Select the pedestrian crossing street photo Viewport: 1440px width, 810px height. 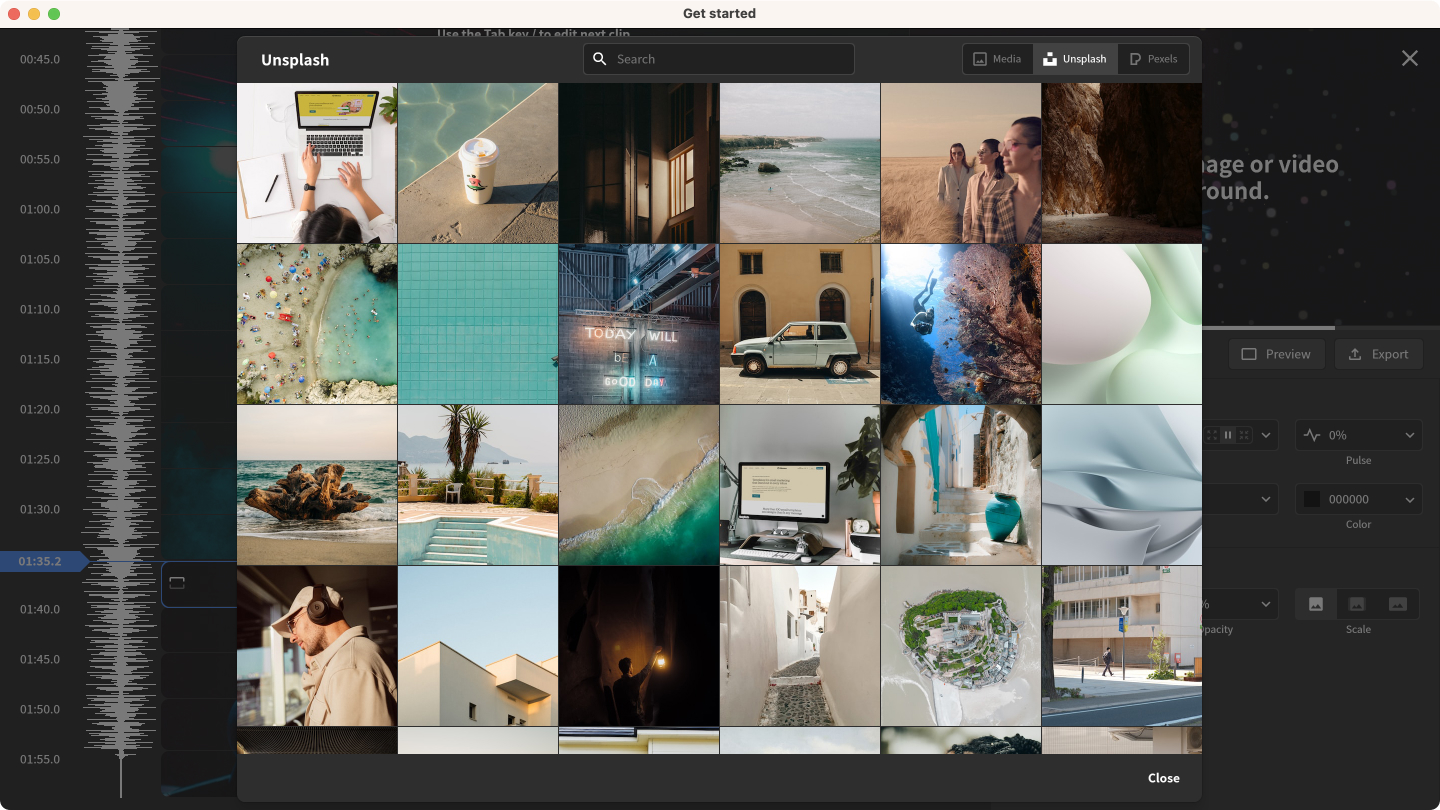1122,646
